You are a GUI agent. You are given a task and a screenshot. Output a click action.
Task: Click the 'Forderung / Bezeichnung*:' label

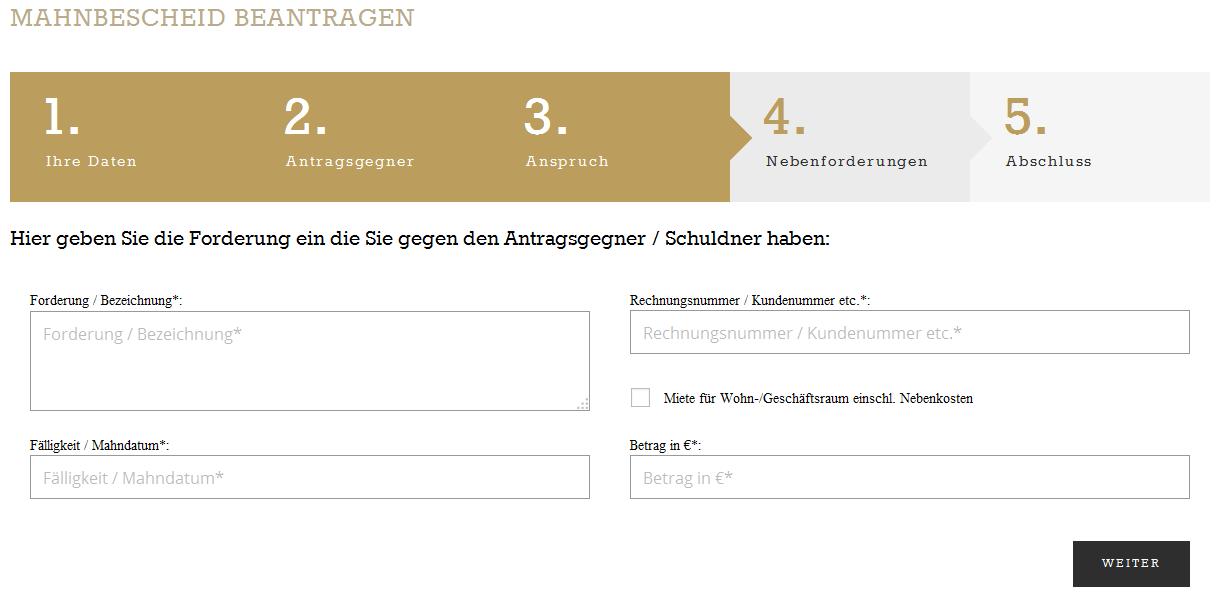tap(106, 300)
